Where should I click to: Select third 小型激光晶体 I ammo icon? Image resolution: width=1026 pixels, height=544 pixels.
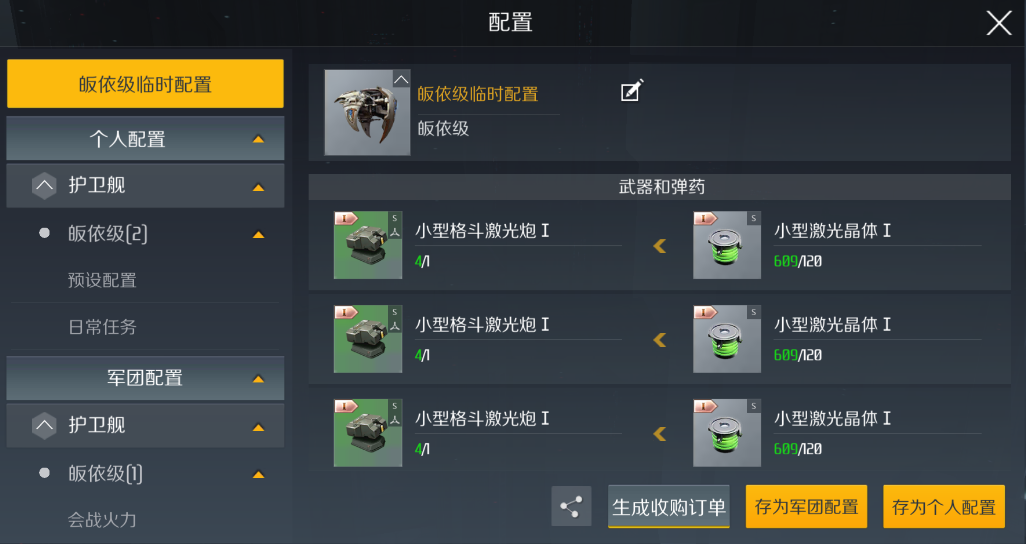point(727,433)
